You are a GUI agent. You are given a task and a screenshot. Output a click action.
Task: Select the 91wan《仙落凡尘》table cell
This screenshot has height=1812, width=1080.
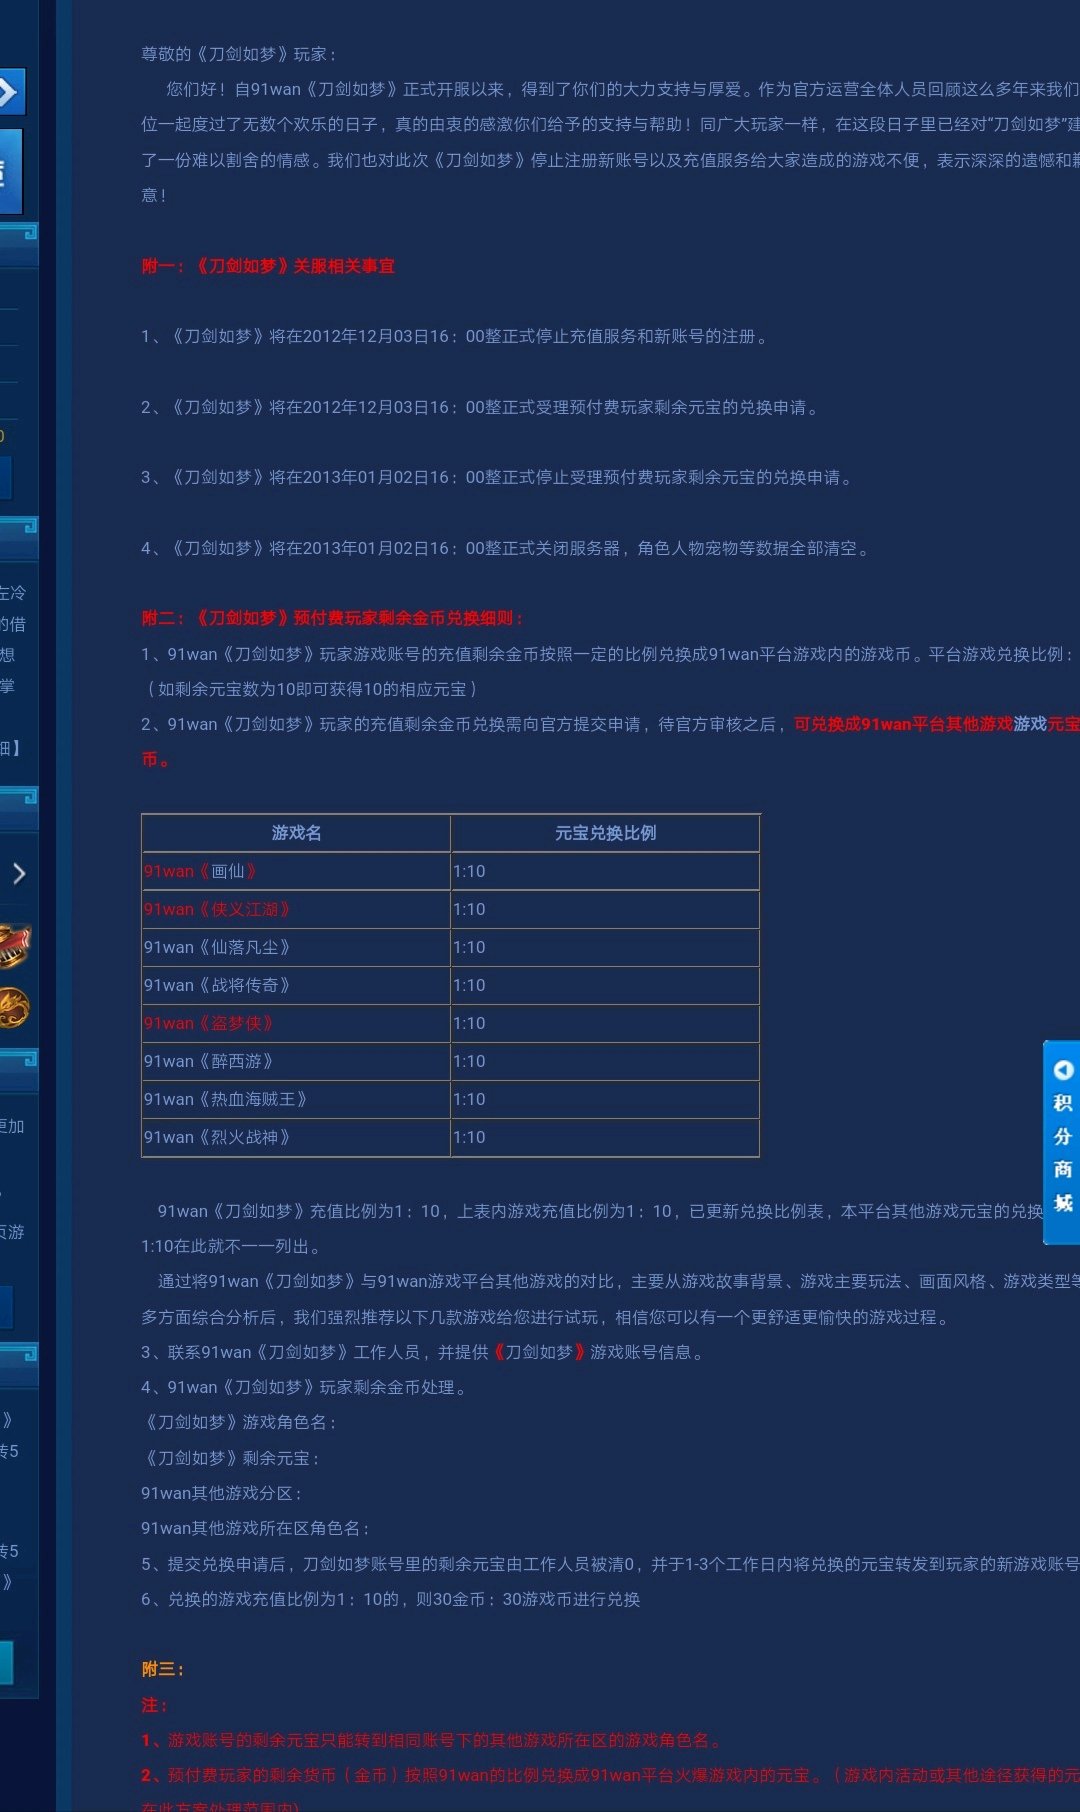click(296, 947)
